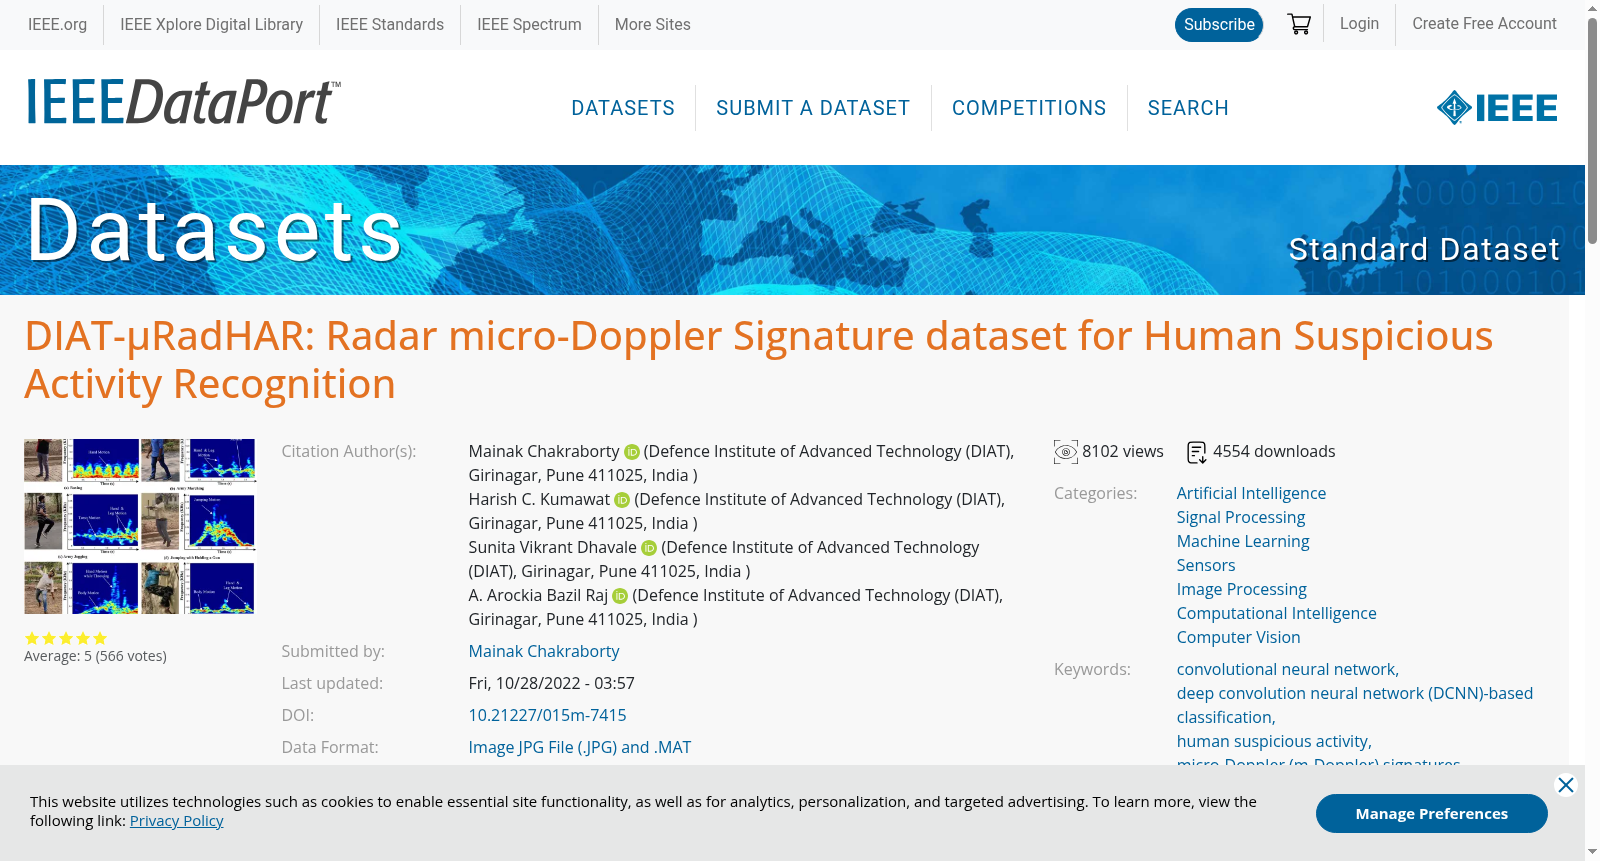
Task: Open the COMPETITIONS menu item
Action: click(1029, 108)
